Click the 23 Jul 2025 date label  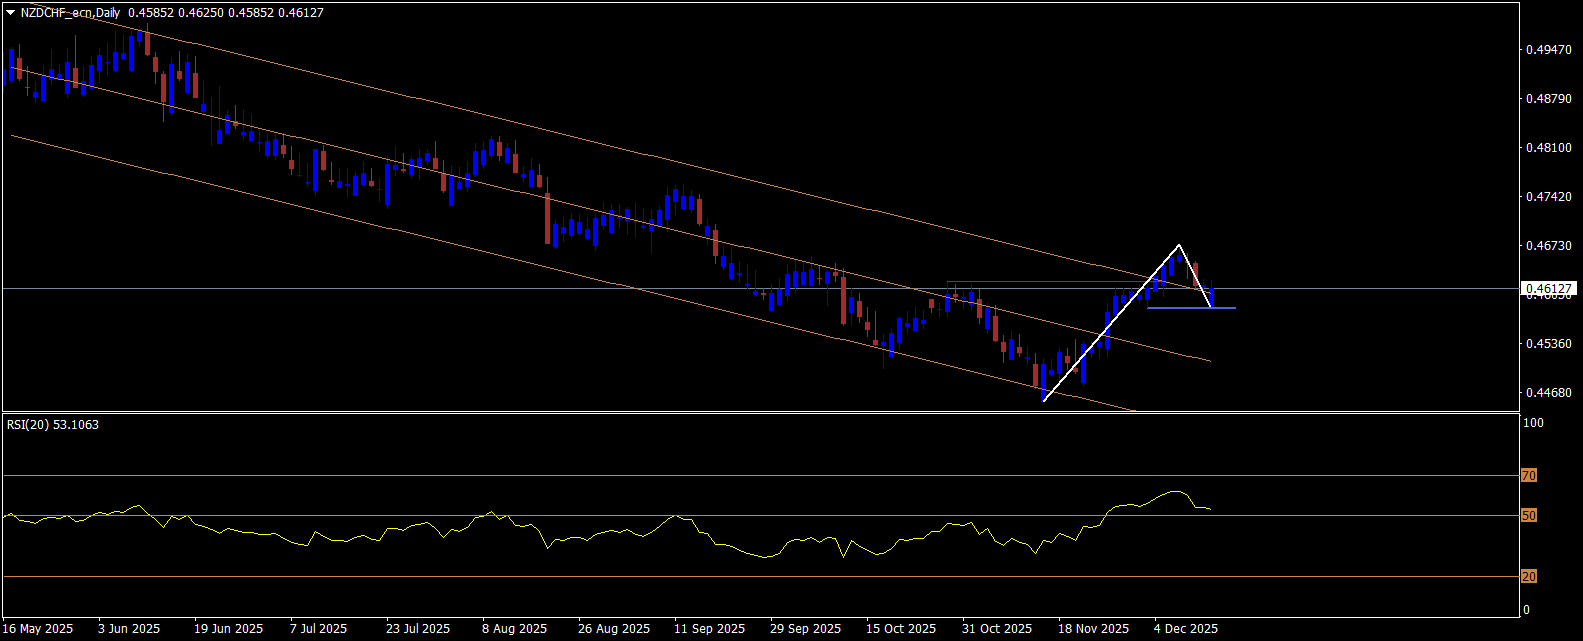coord(418,629)
